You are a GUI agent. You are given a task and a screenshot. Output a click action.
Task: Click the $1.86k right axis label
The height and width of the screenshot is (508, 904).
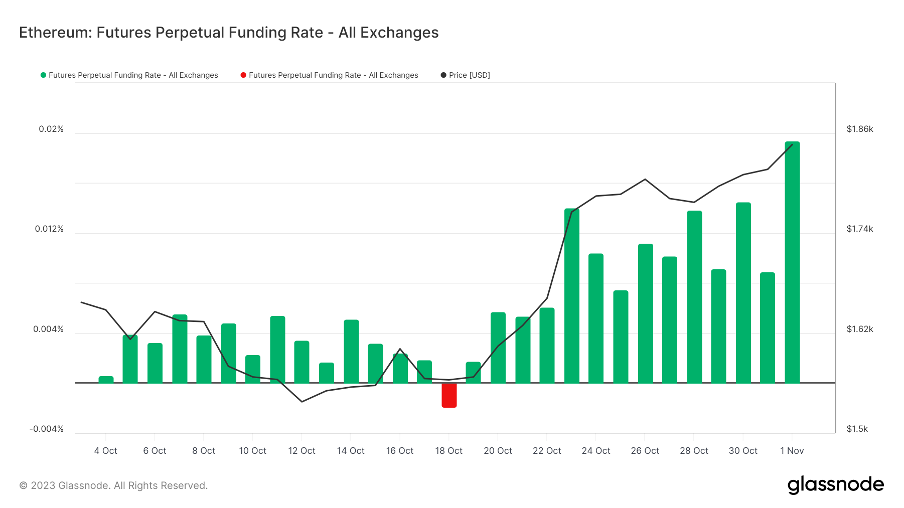click(x=860, y=130)
